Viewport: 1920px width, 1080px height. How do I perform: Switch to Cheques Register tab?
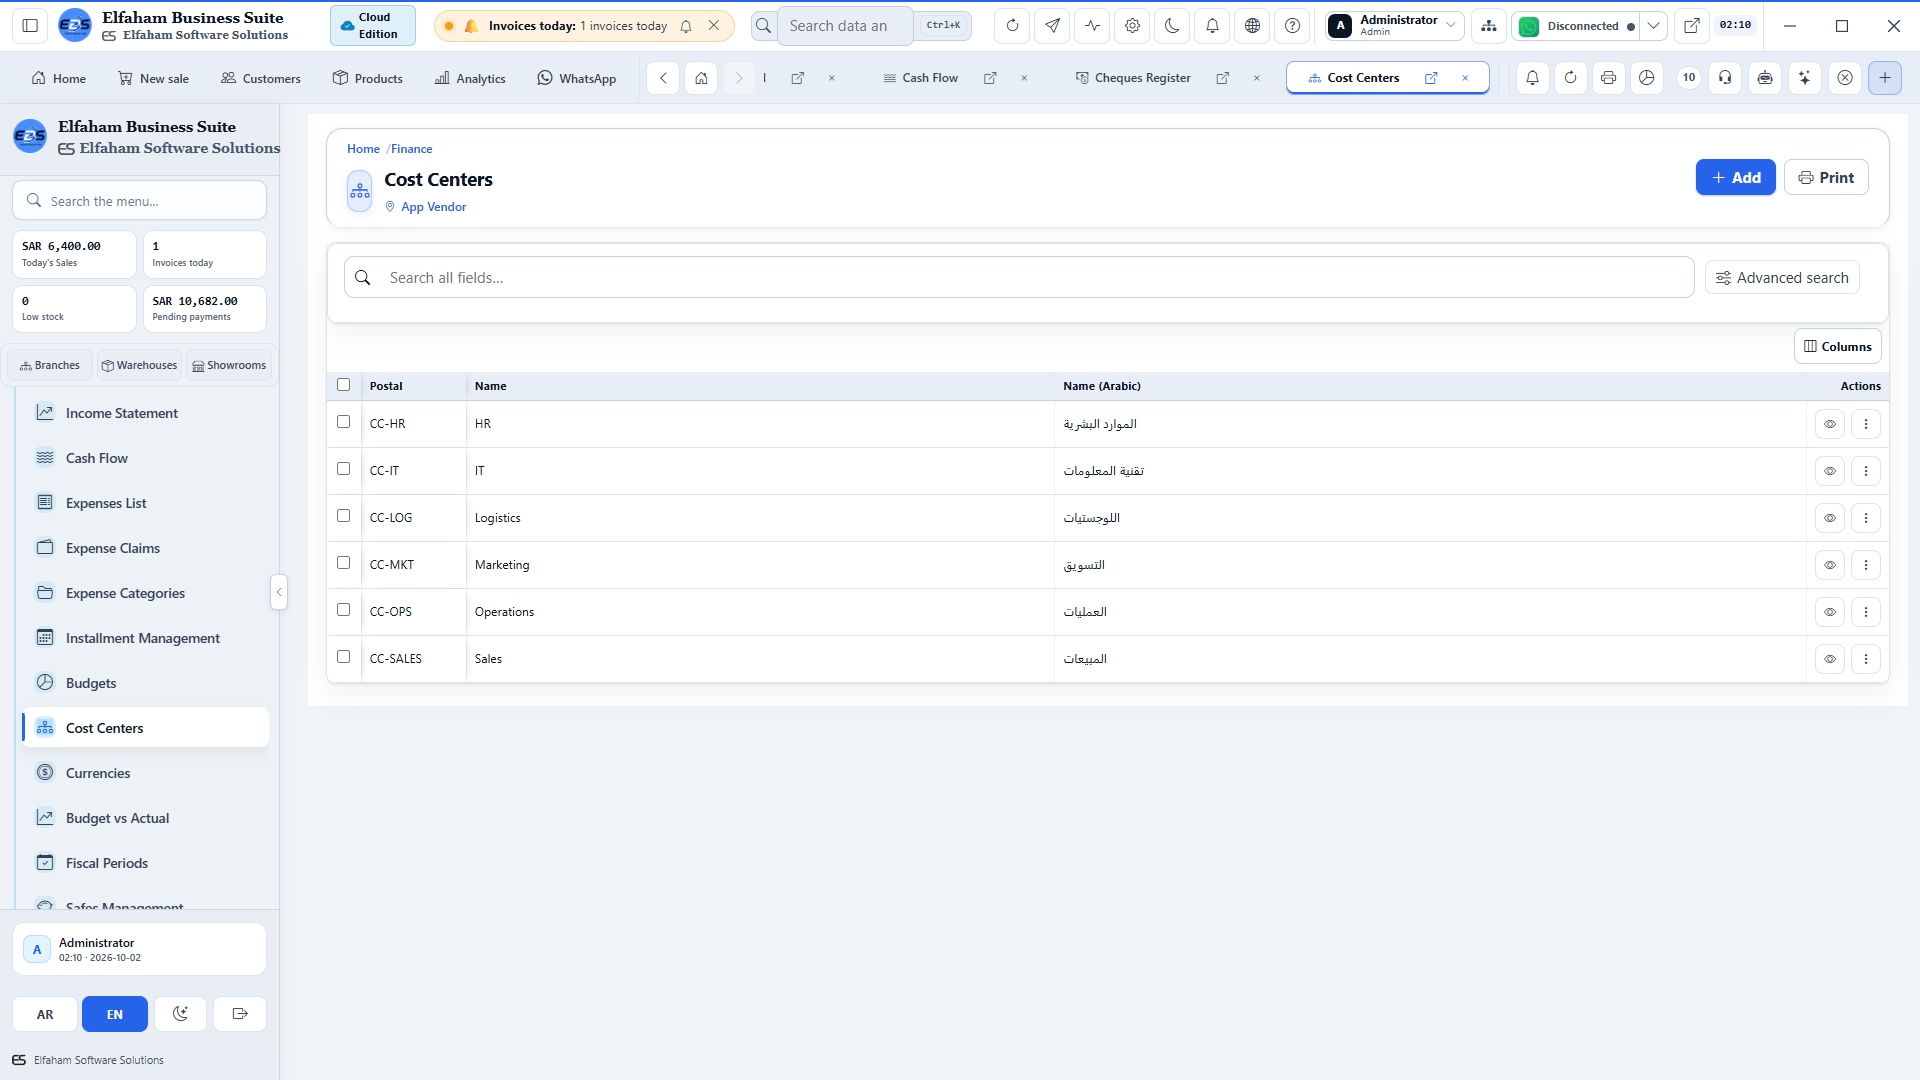pyautogui.click(x=1132, y=78)
